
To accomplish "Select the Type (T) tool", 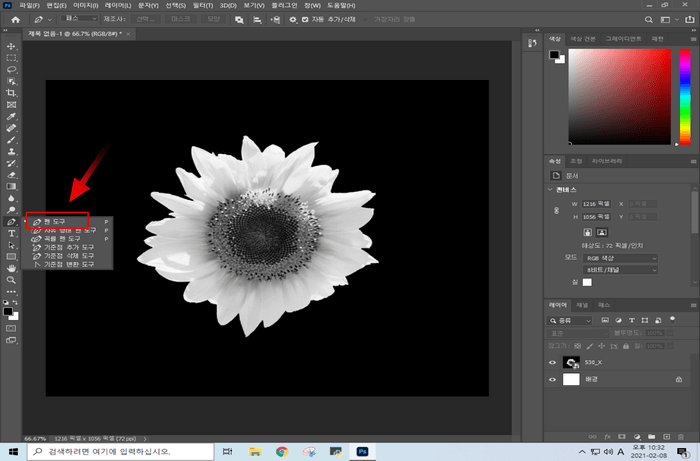I will pyautogui.click(x=11, y=232).
